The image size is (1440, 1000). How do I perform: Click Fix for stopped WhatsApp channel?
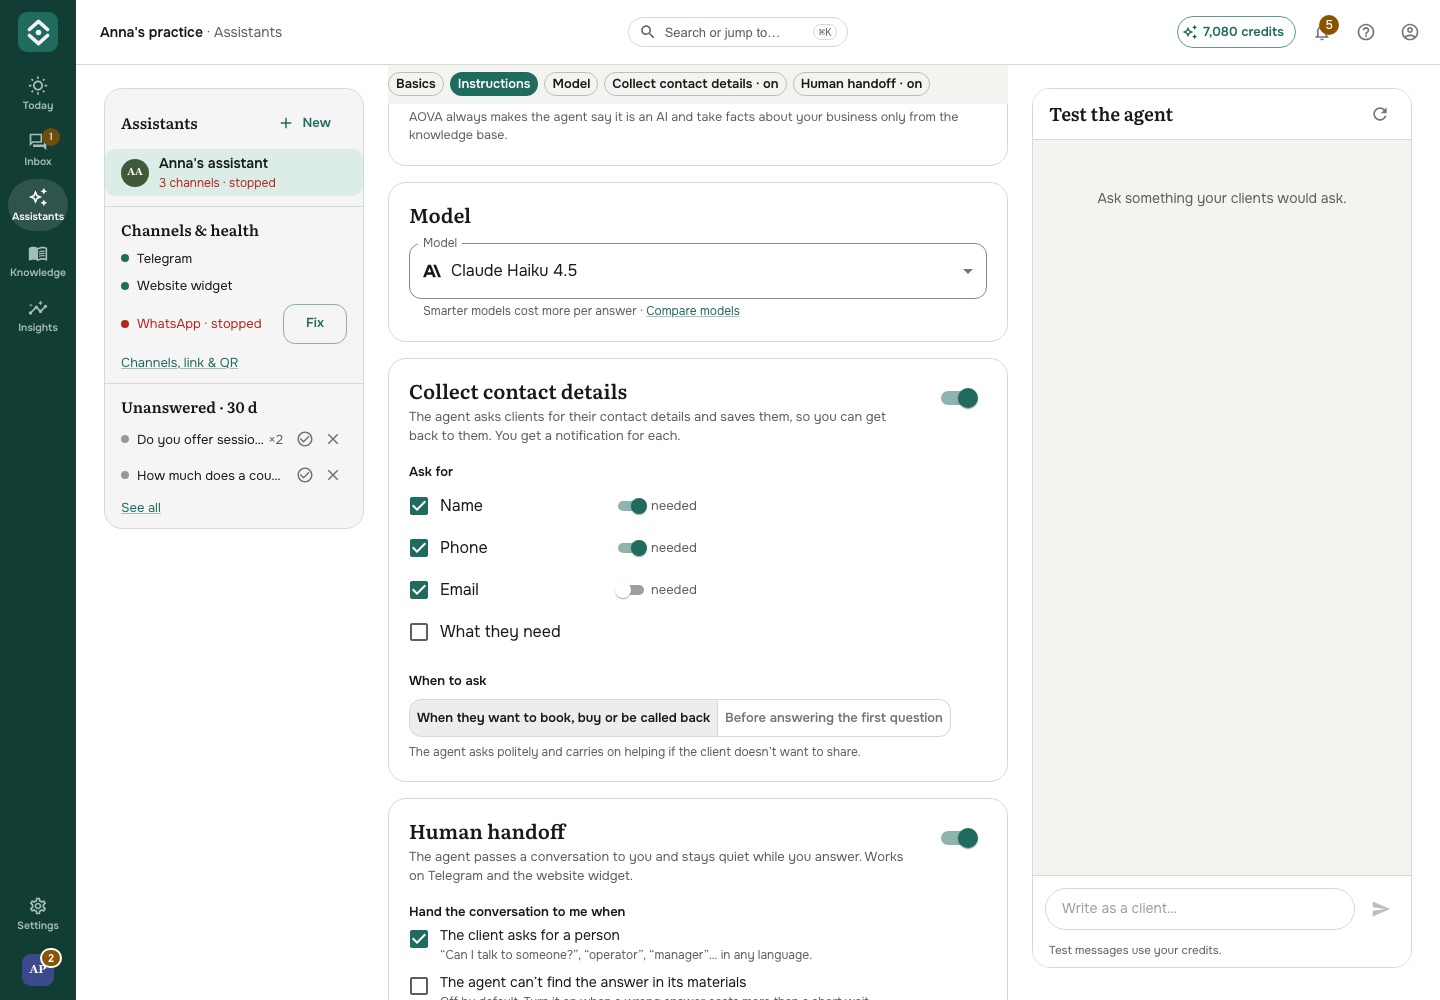click(315, 323)
